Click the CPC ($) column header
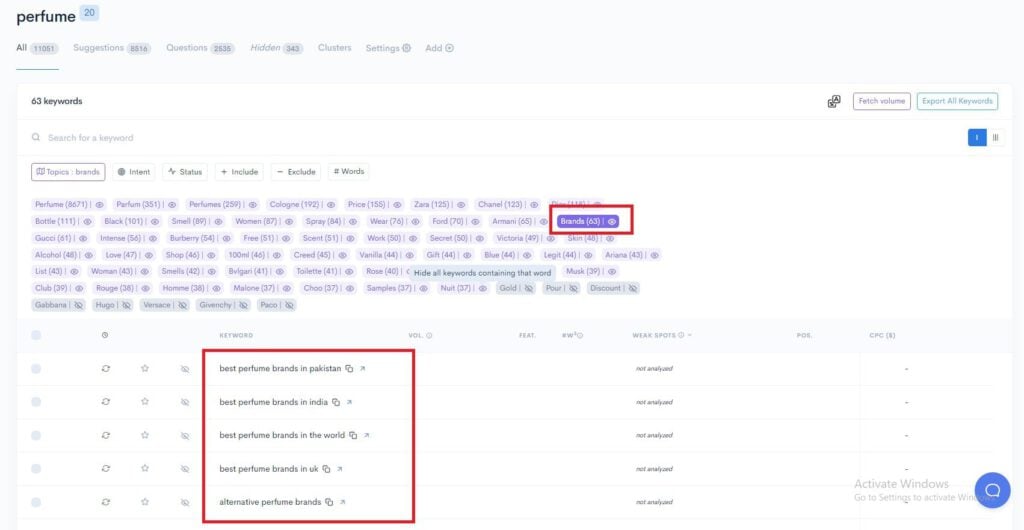The height and width of the screenshot is (530, 1024). pyautogui.click(x=882, y=335)
